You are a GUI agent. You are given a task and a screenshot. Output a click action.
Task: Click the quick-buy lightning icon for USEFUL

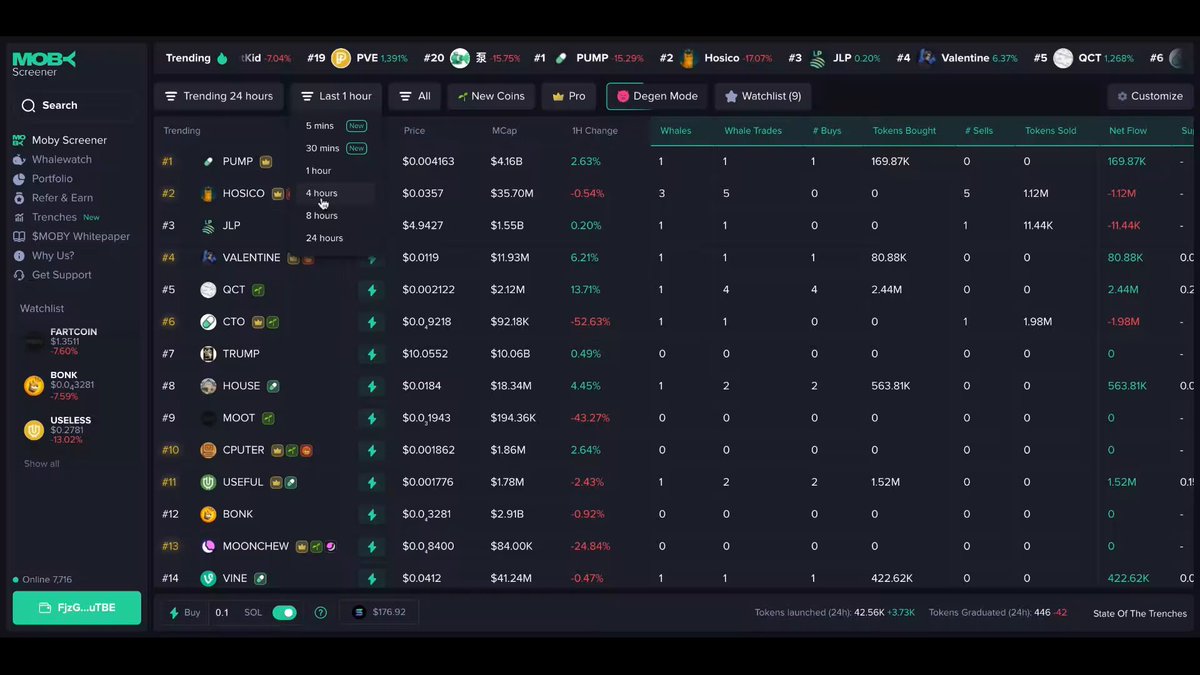372,482
